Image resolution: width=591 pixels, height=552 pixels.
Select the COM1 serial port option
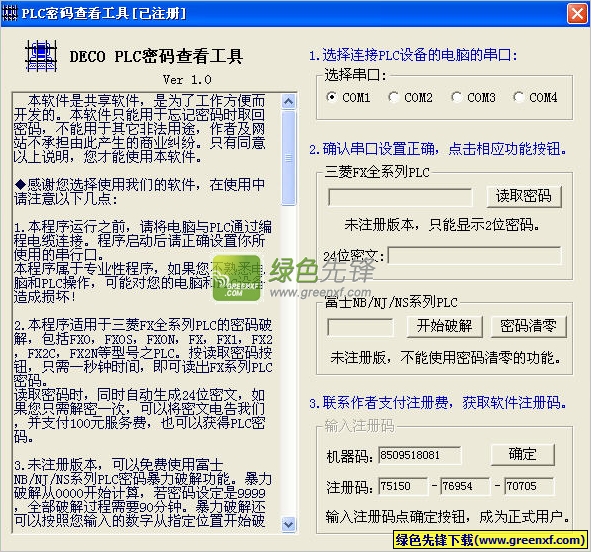pos(348,97)
